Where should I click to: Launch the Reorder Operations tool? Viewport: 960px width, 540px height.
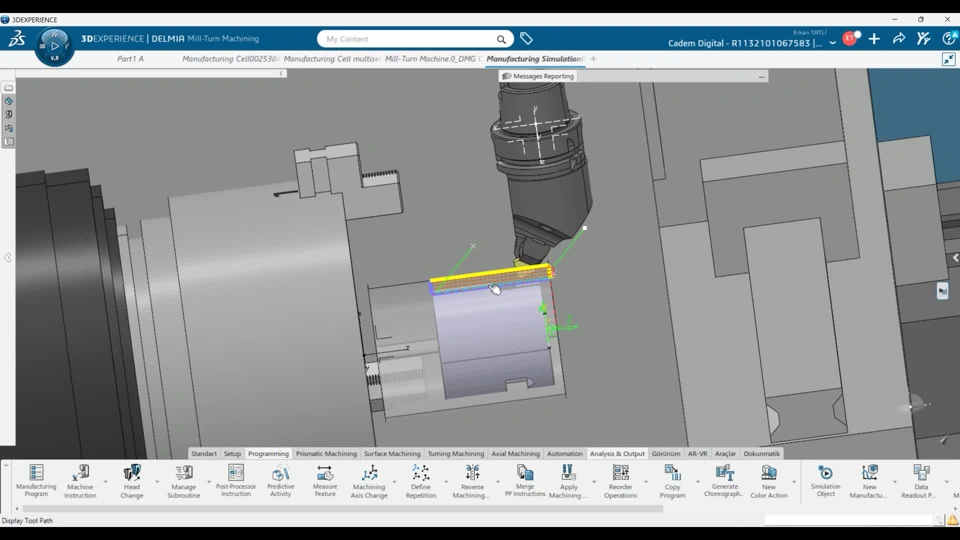pos(620,474)
